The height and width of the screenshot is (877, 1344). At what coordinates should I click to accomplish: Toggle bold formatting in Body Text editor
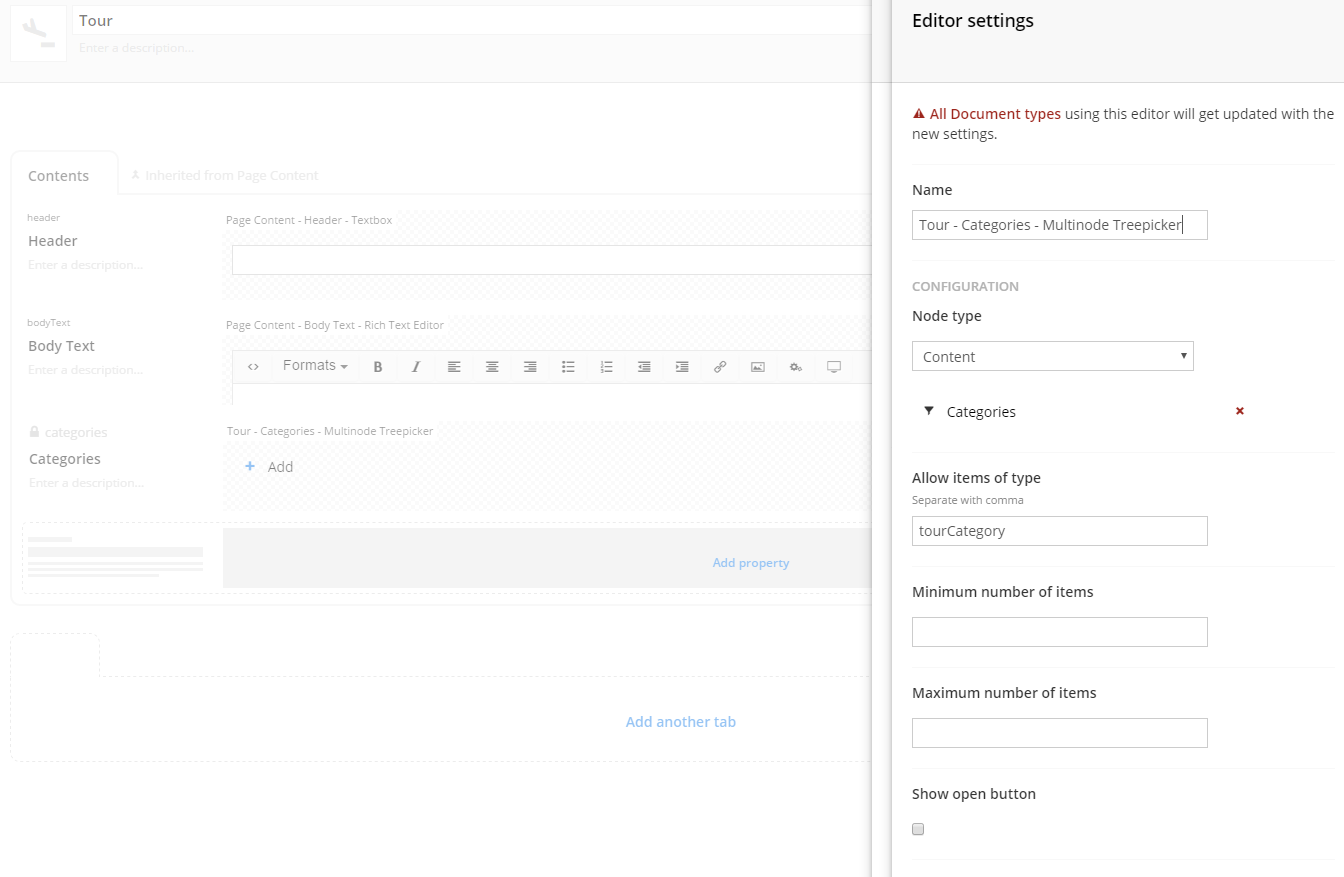pyautogui.click(x=378, y=367)
